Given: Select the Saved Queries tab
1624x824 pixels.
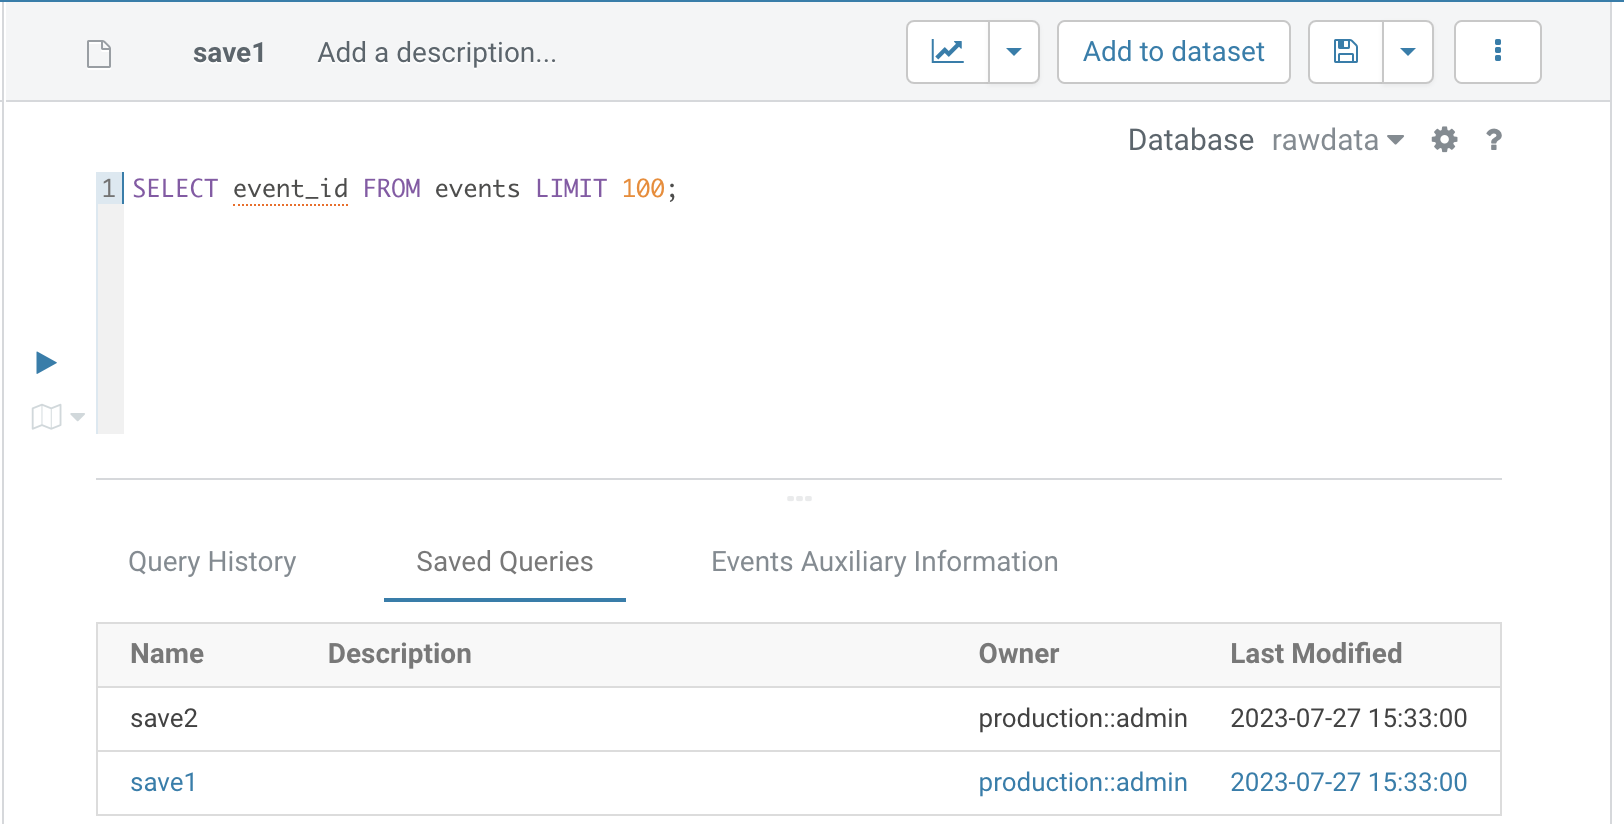Looking at the screenshot, I should [x=505, y=562].
